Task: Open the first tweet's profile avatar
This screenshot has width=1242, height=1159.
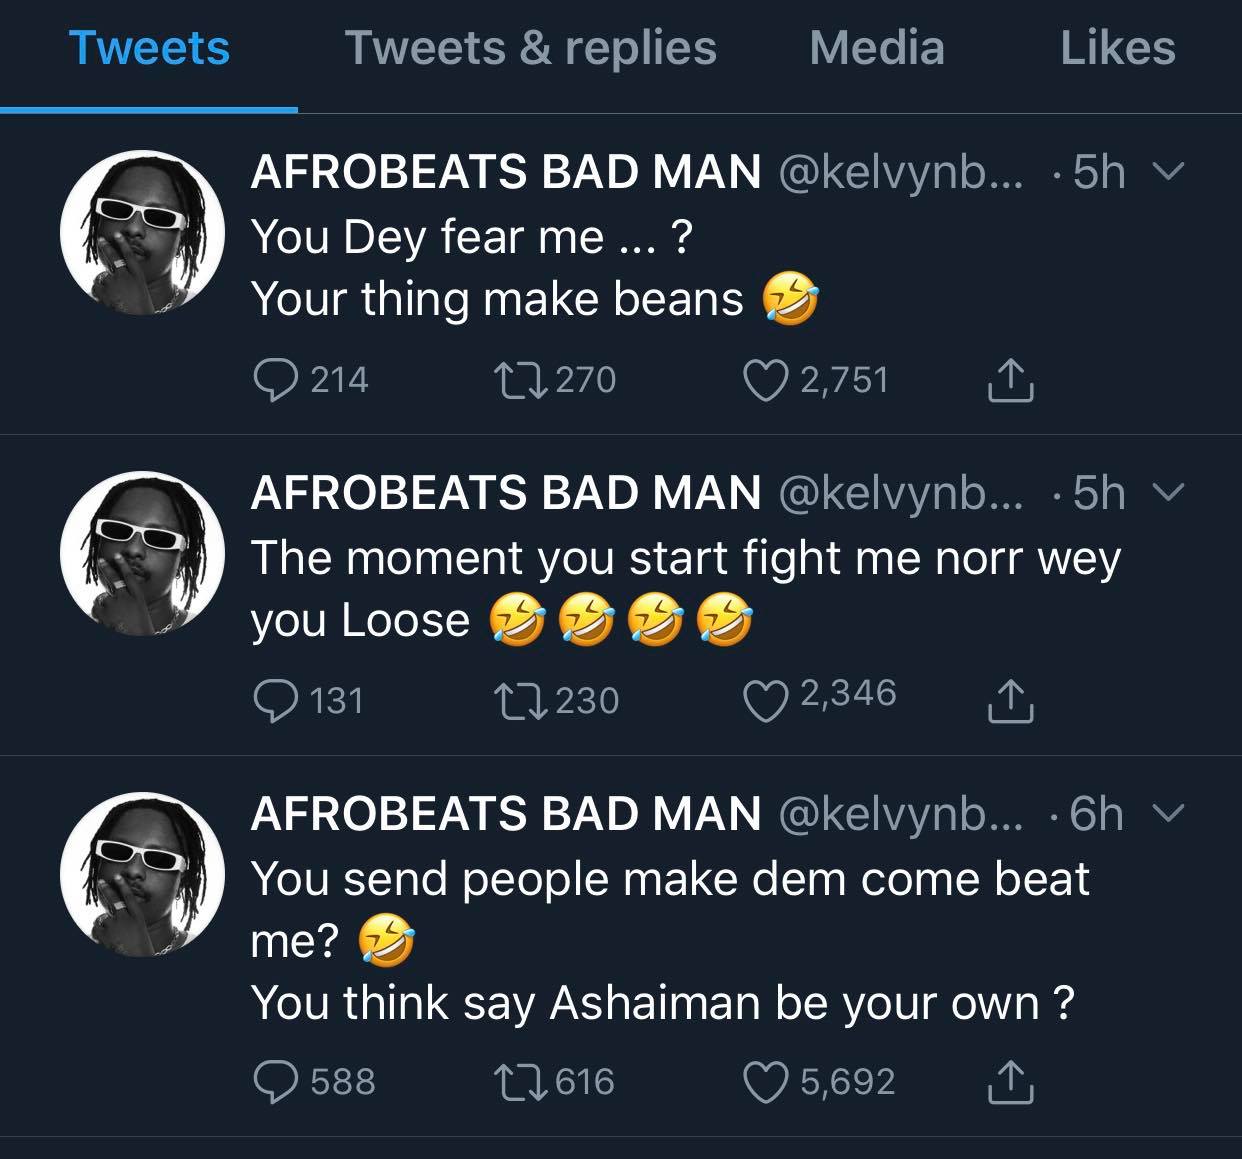Action: click(x=142, y=233)
